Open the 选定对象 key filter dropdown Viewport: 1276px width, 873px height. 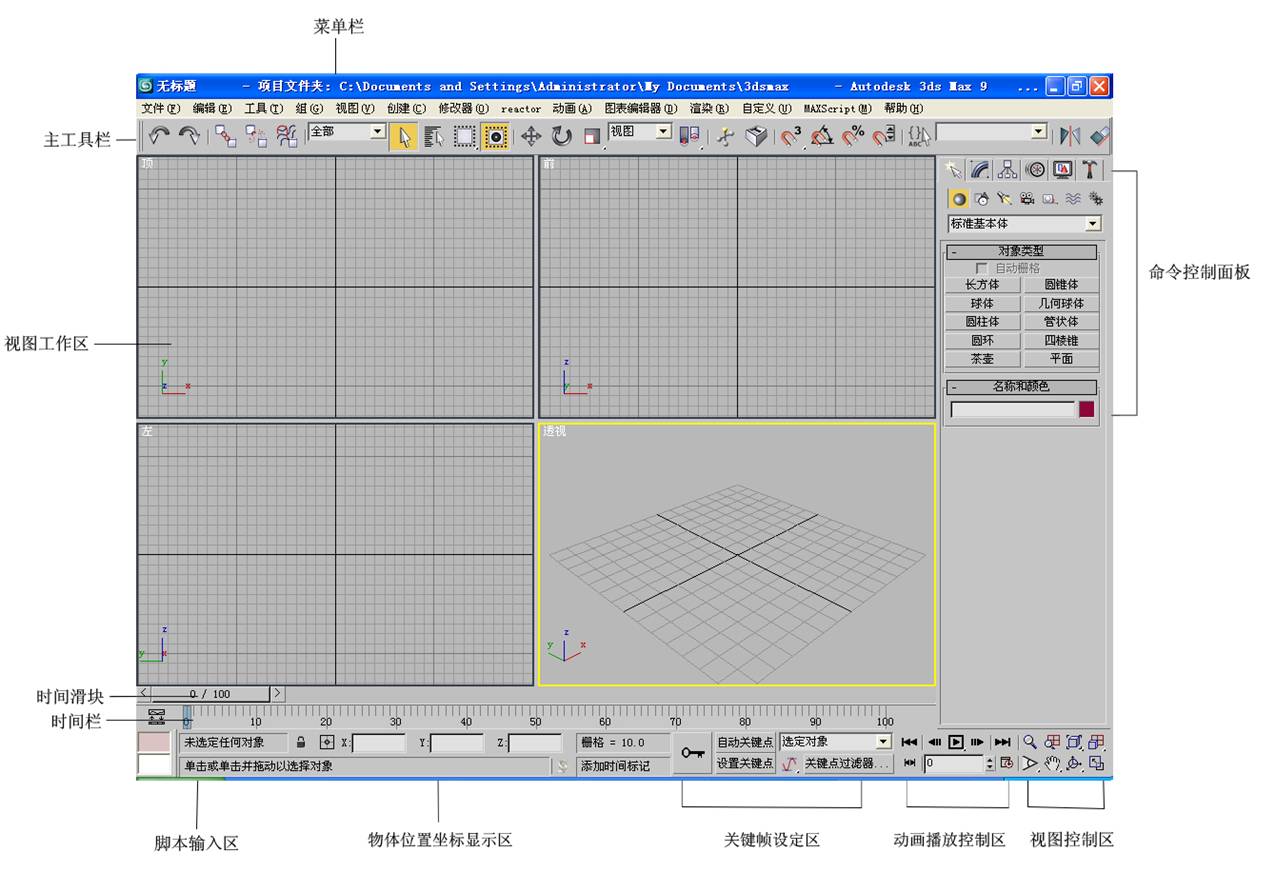point(835,742)
